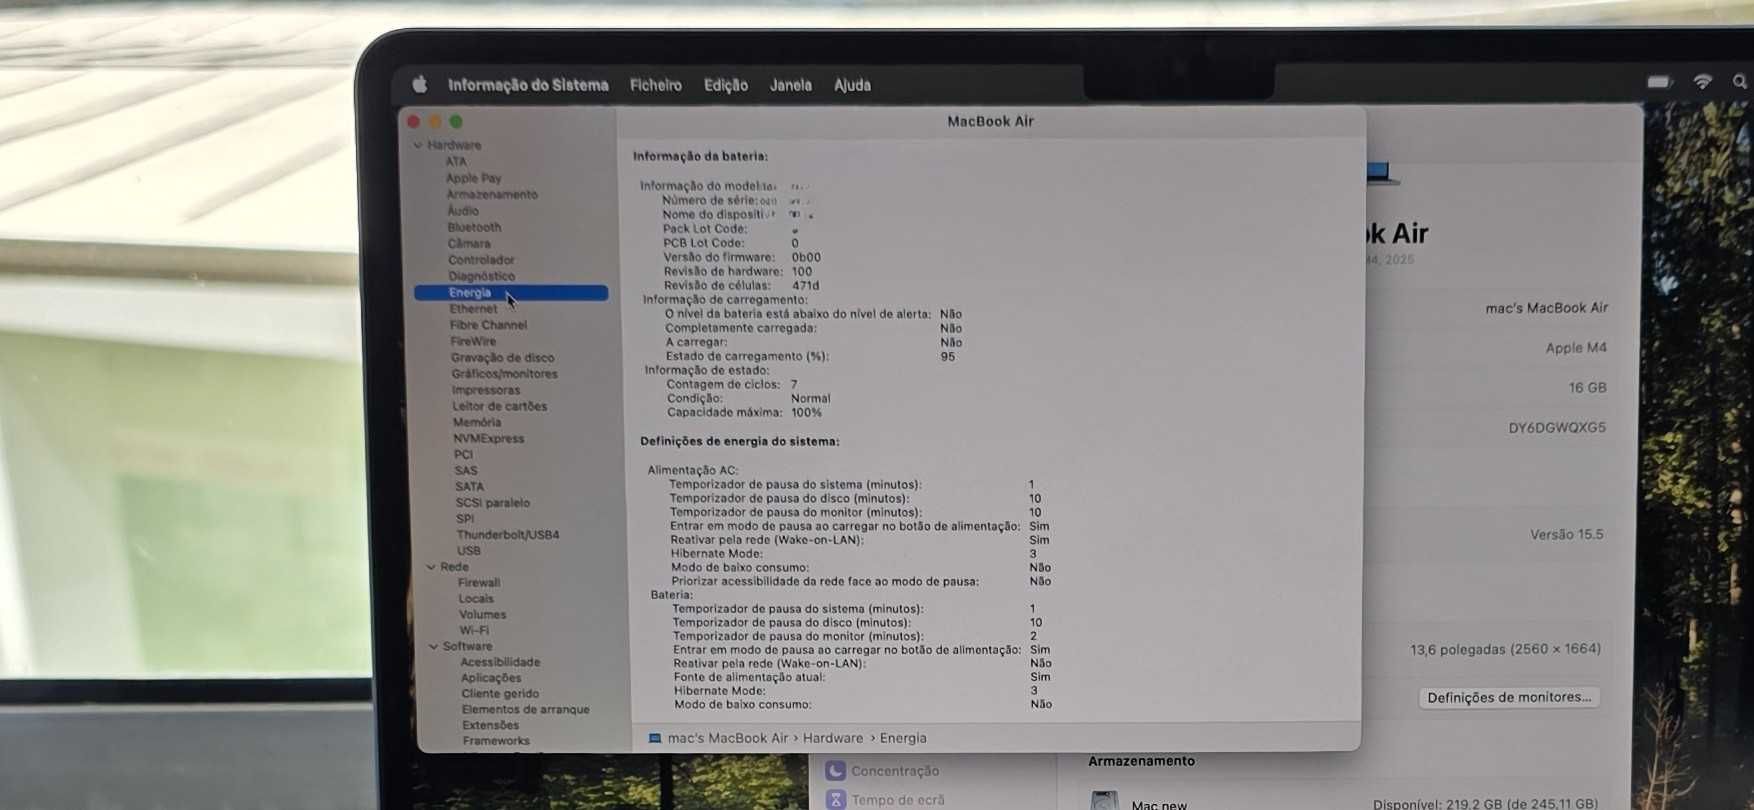Select Gravação de disco in the sidebar
The height and width of the screenshot is (810, 1754).
coord(502,358)
